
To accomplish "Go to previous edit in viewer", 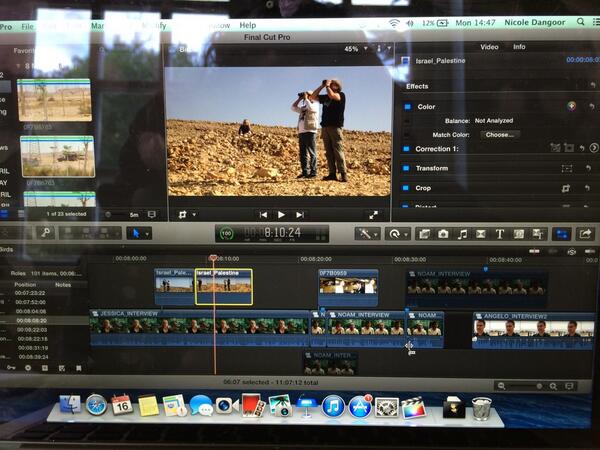I will [x=263, y=215].
